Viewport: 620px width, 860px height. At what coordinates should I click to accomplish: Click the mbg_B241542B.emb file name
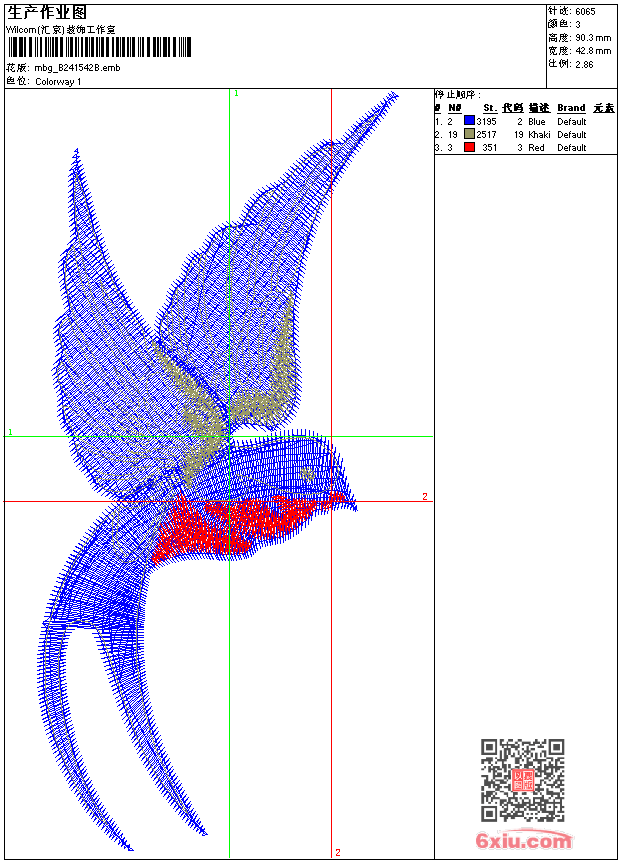click(x=77, y=68)
